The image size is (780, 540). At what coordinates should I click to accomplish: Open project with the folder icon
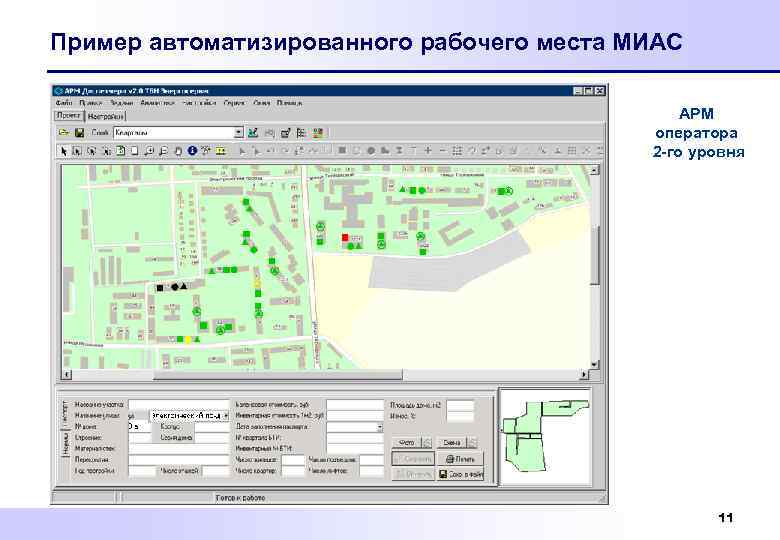(64, 133)
